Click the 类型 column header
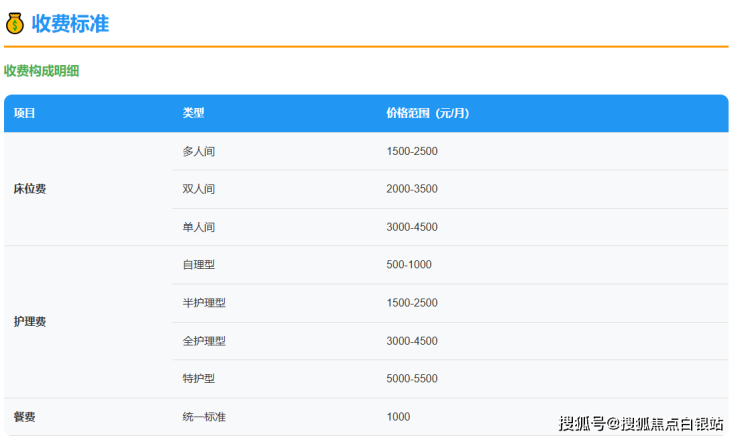This screenshot has height=440, width=740. pyautogui.click(x=193, y=114)
